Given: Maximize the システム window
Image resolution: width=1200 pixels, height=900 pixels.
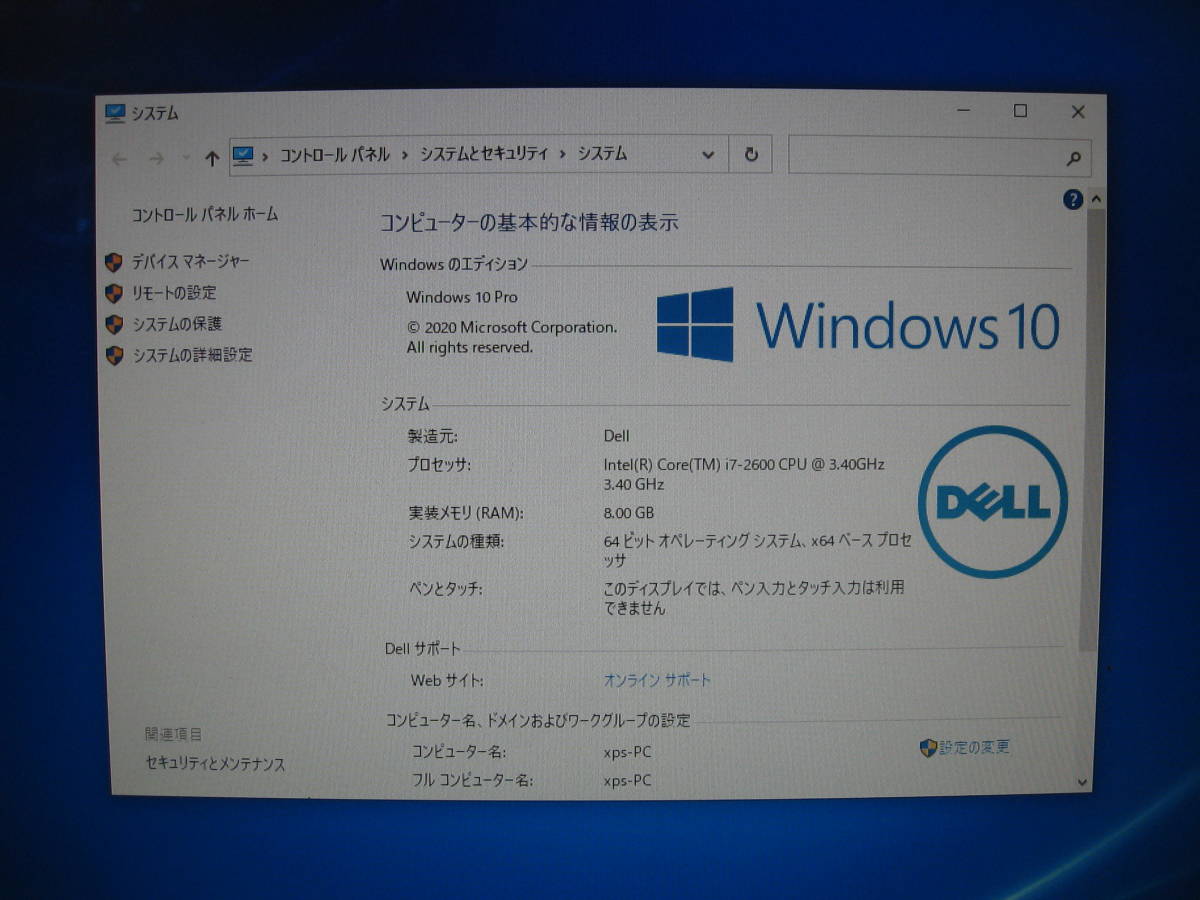Looking at the screenshot, I should tap(1020, 111).
